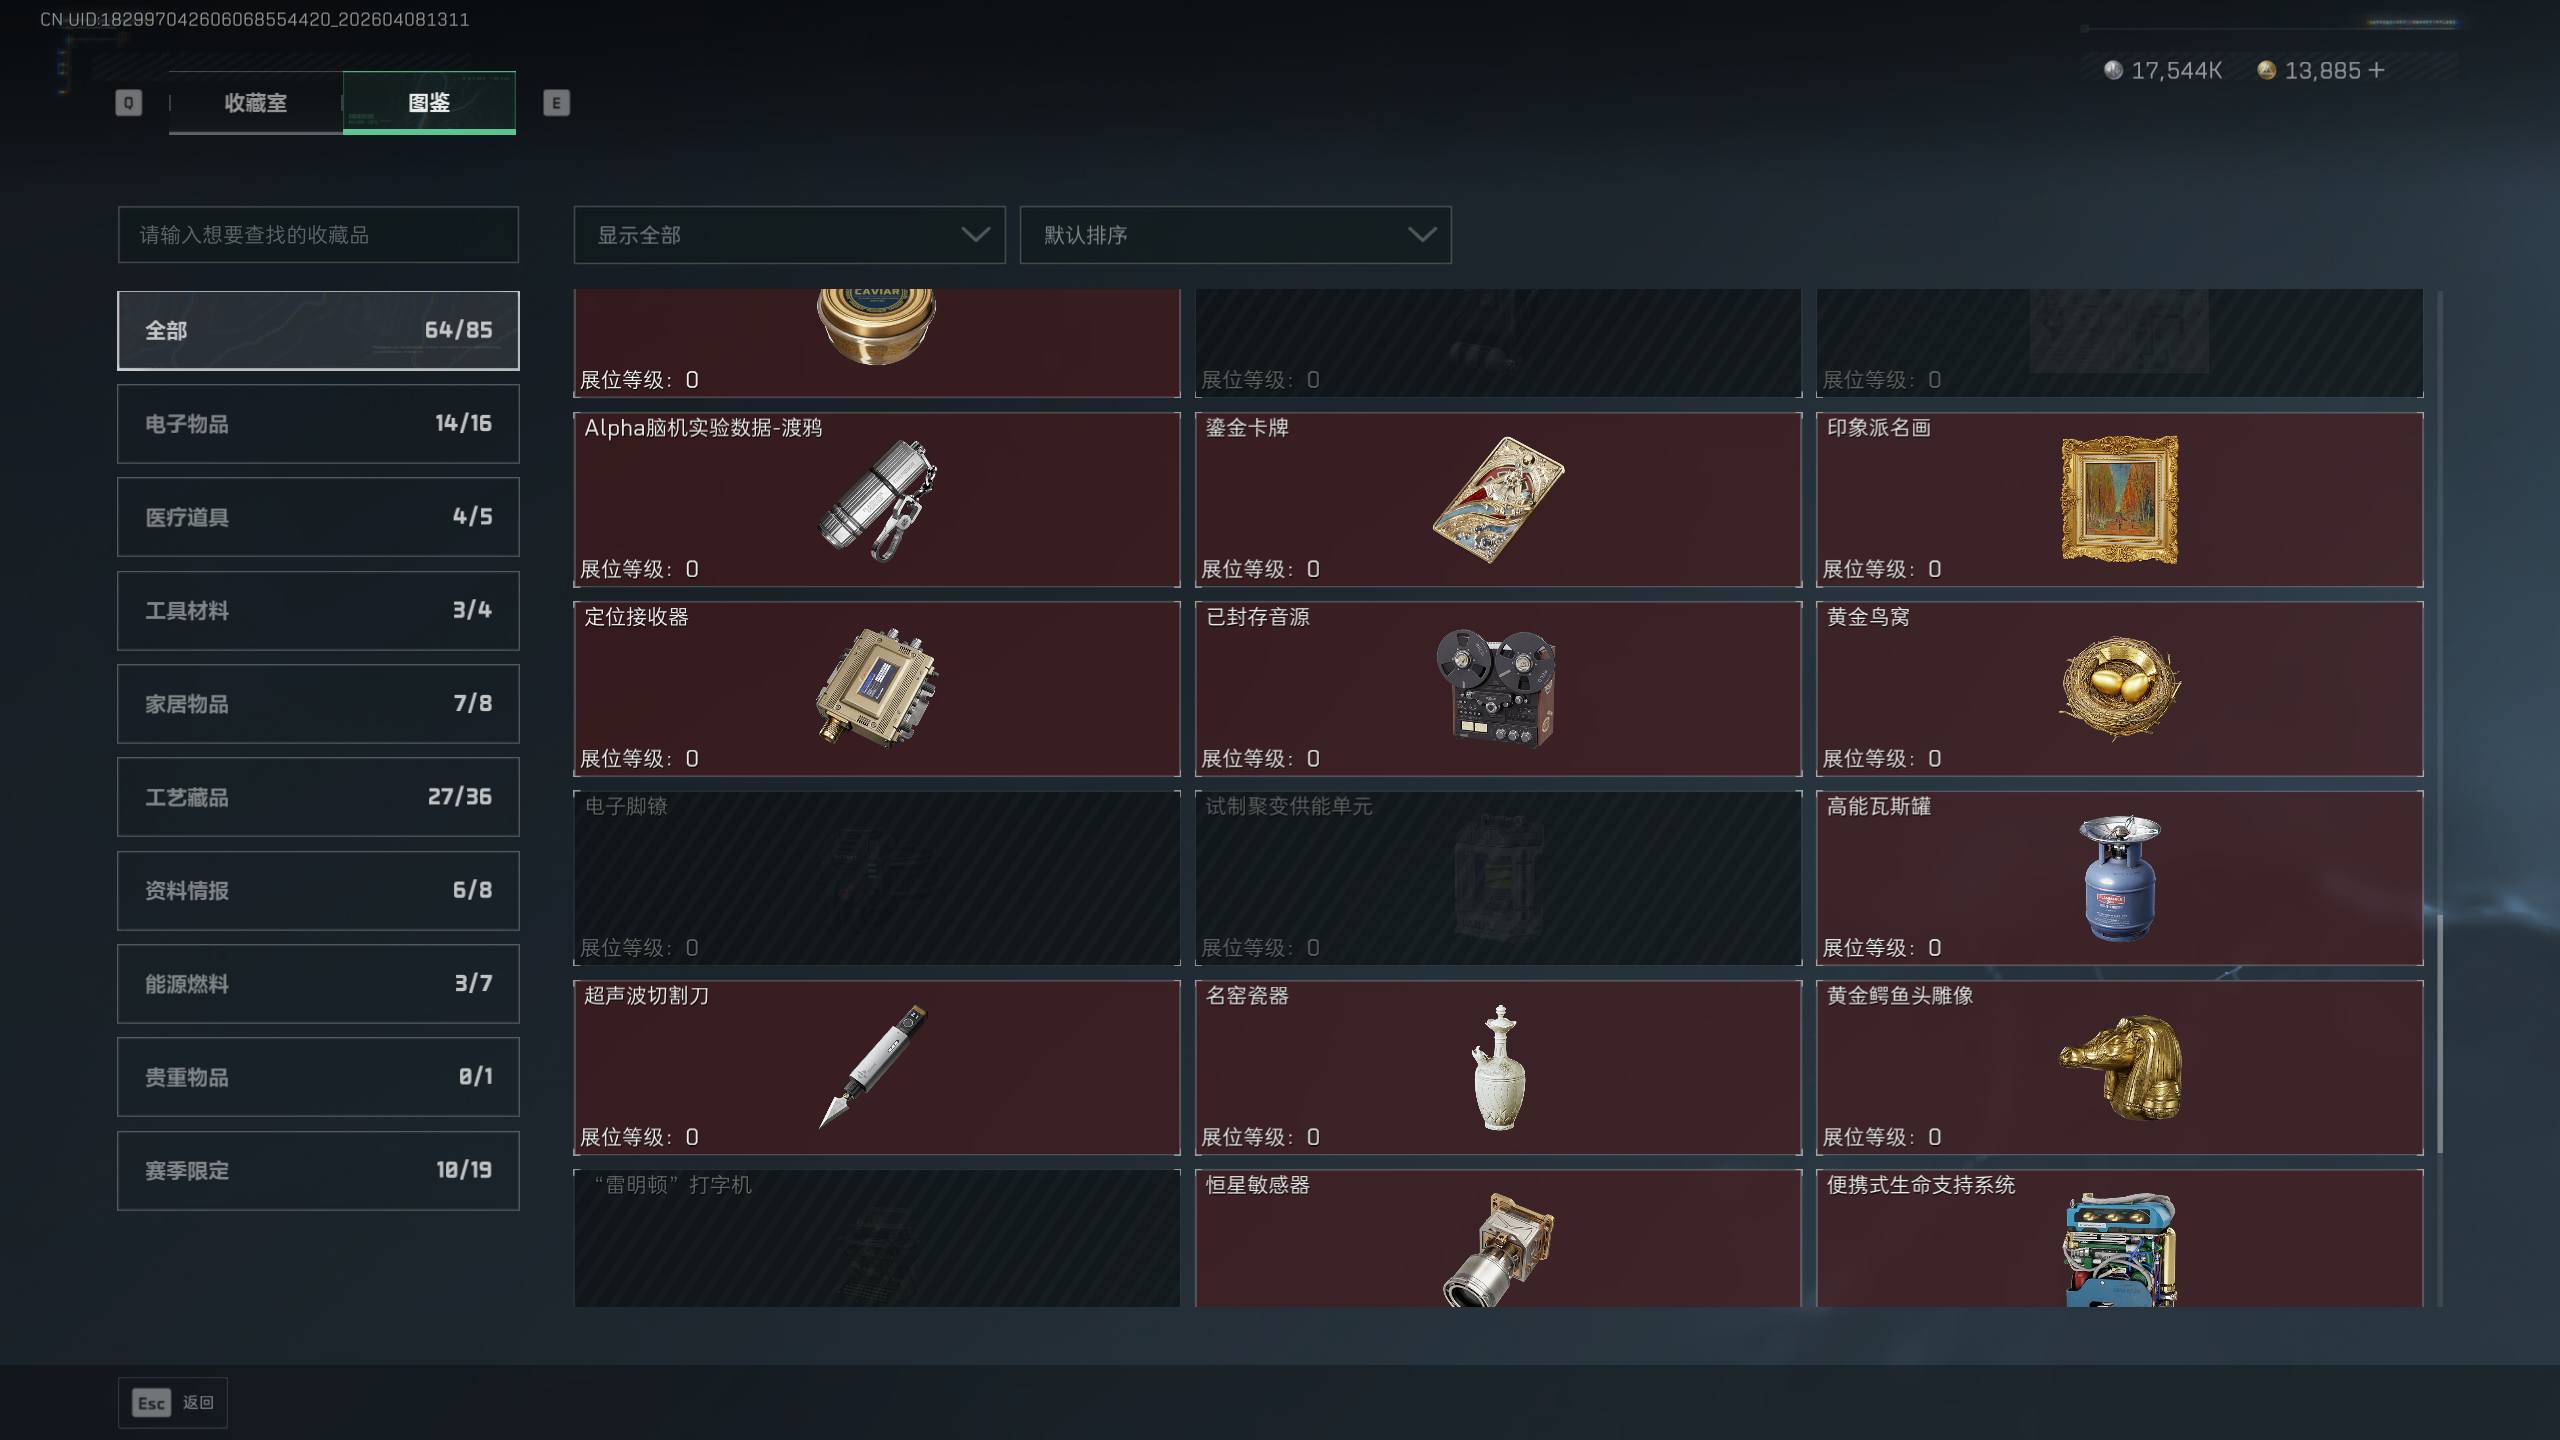
Task: Expand the 显示全部 filter dropdown
Action: pos(789,235)
